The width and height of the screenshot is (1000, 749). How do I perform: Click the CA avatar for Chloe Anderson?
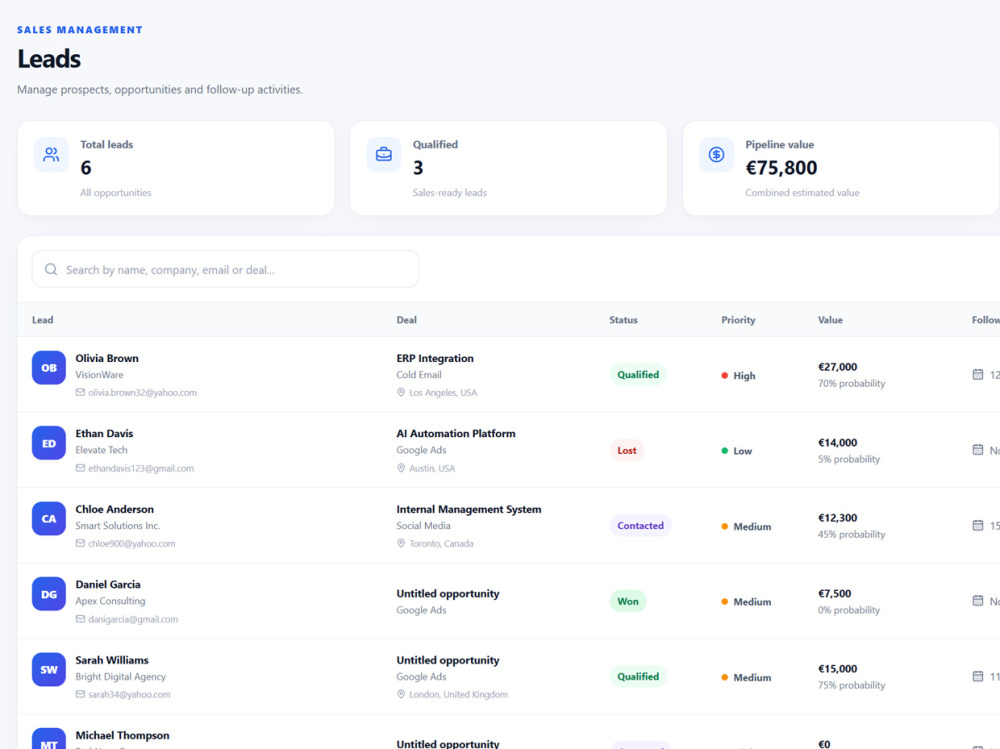(x=49, y=518)
